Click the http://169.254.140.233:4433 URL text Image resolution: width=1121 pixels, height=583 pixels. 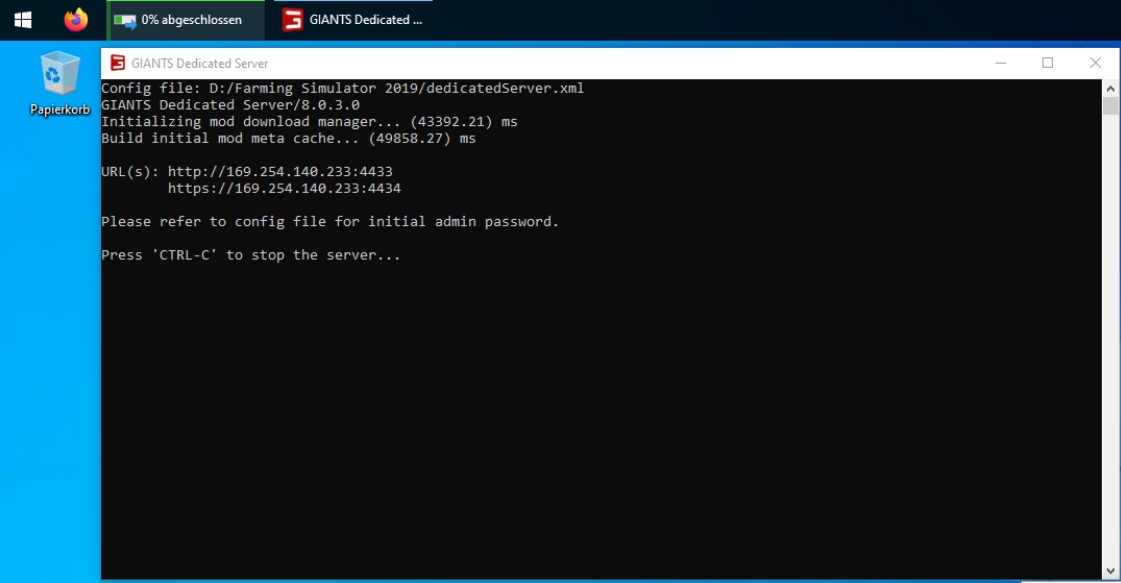(x=280, y=172)
